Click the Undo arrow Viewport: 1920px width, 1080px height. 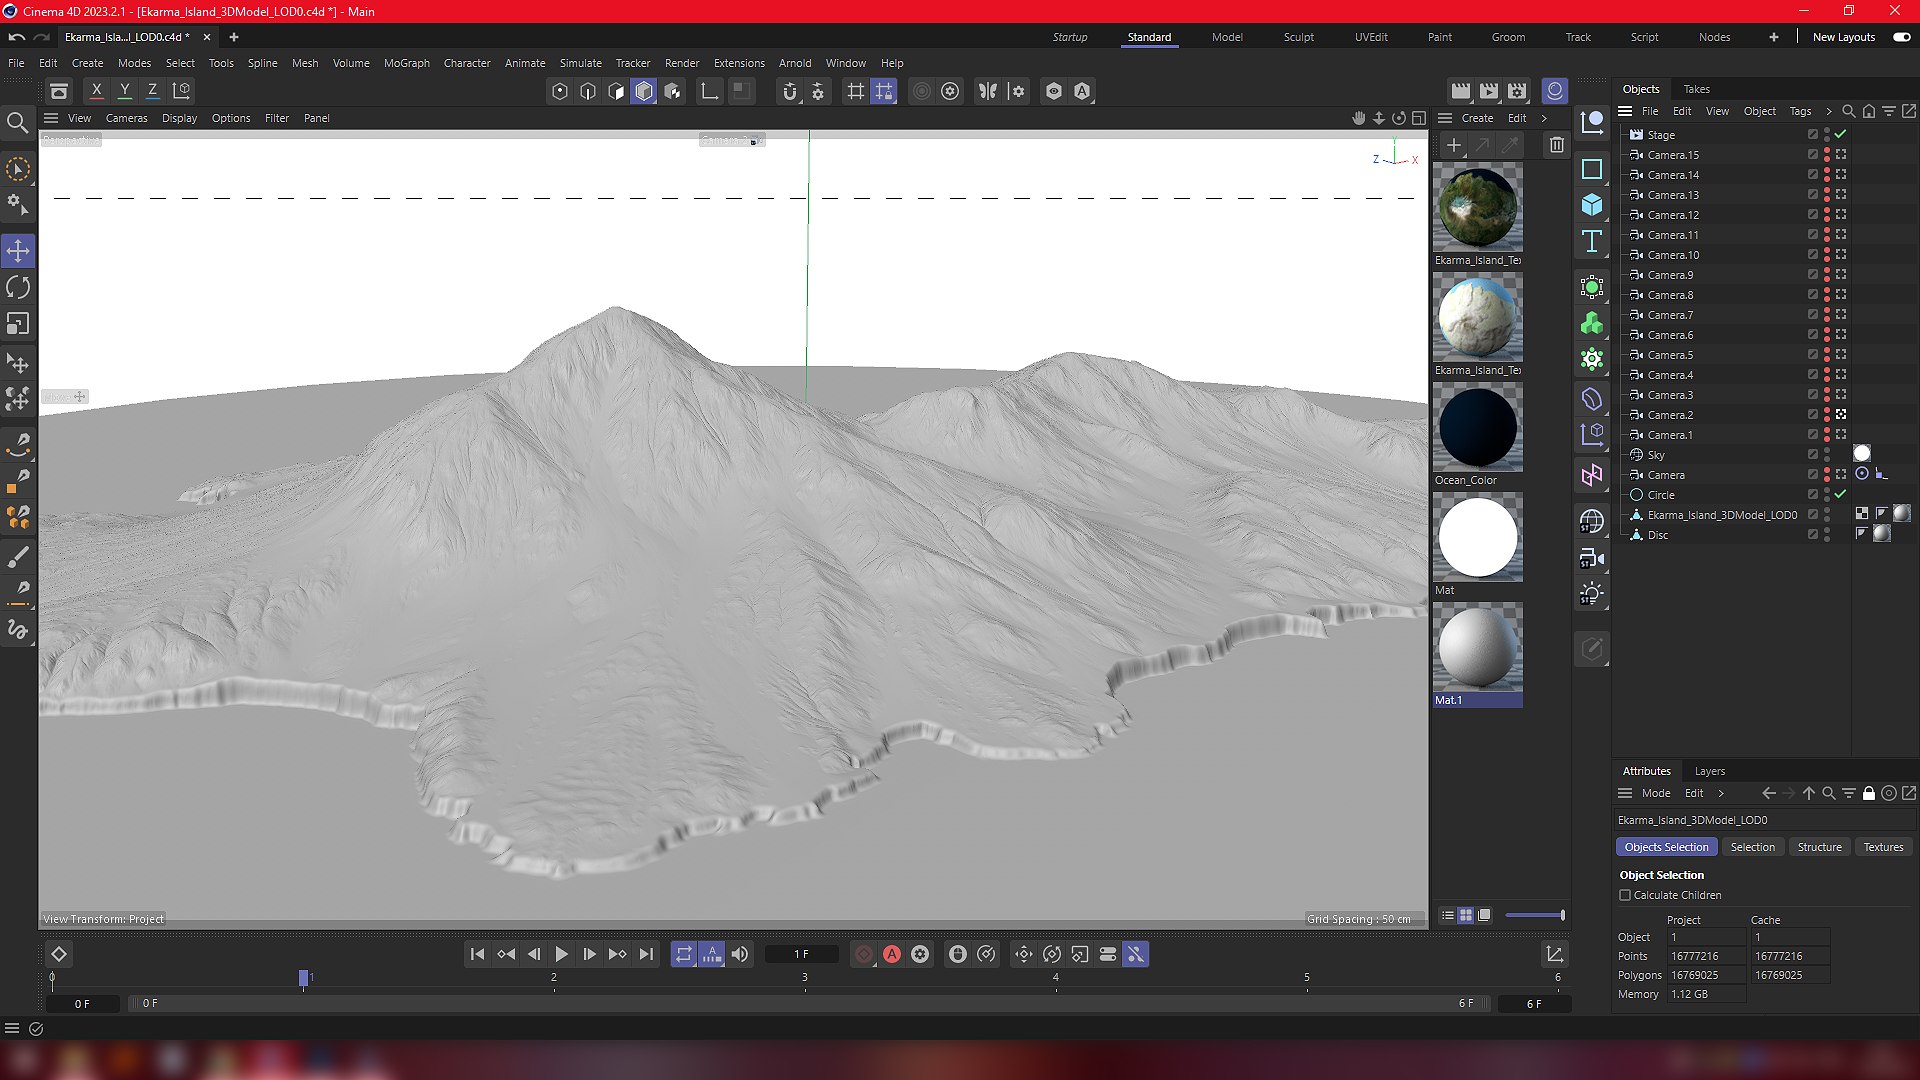pos(17,37)
